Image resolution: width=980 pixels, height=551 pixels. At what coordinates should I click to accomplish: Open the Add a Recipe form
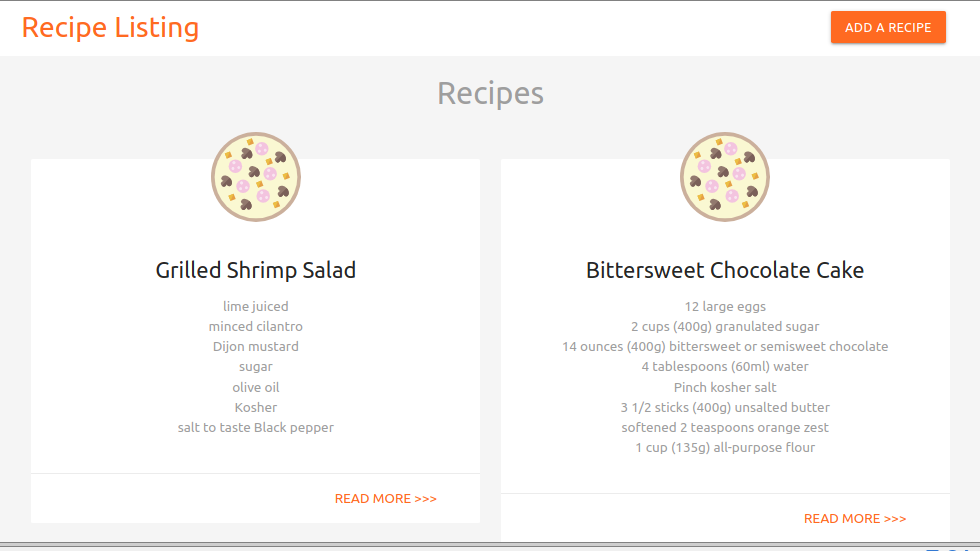[888, 27]
